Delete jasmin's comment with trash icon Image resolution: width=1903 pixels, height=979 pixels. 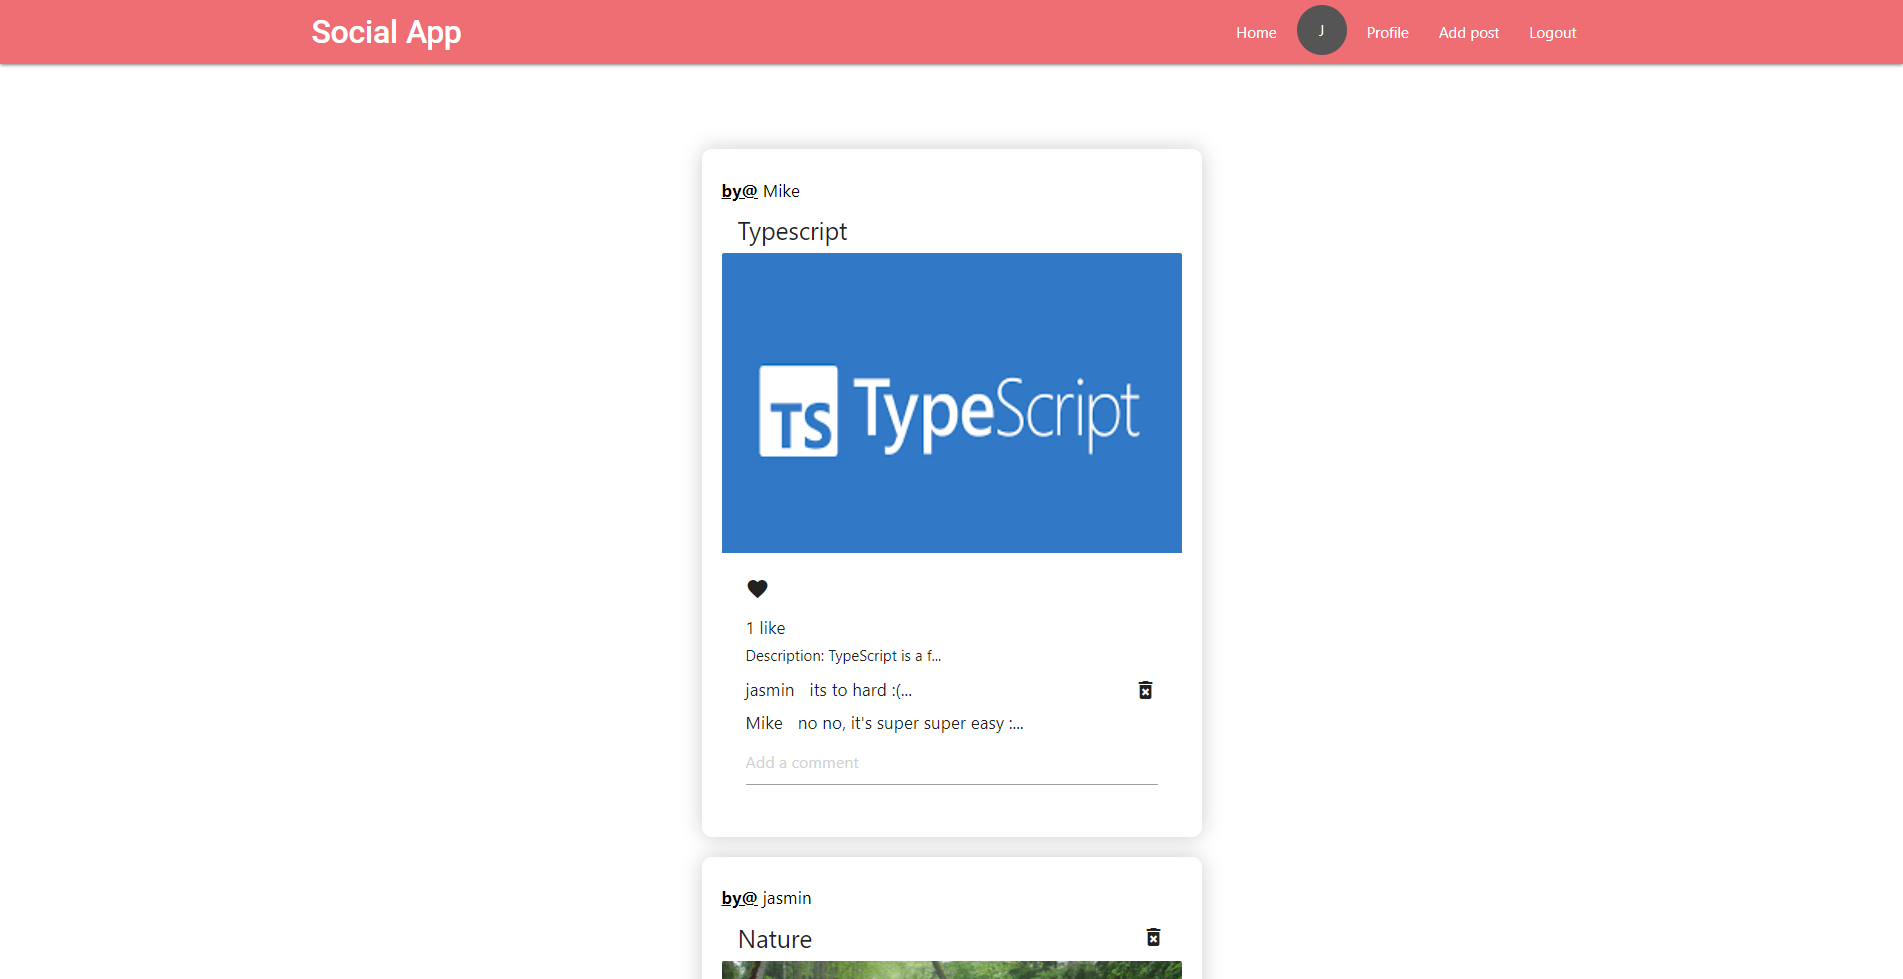click(x=1145, y=690)
